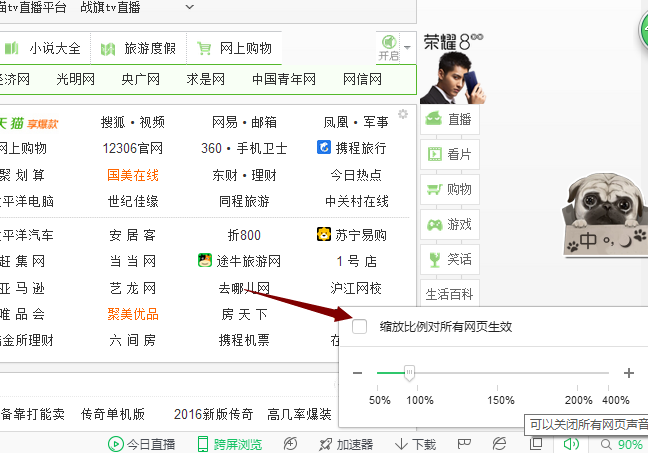Open the 途牛旅游网 link

[x=239, y=261]
